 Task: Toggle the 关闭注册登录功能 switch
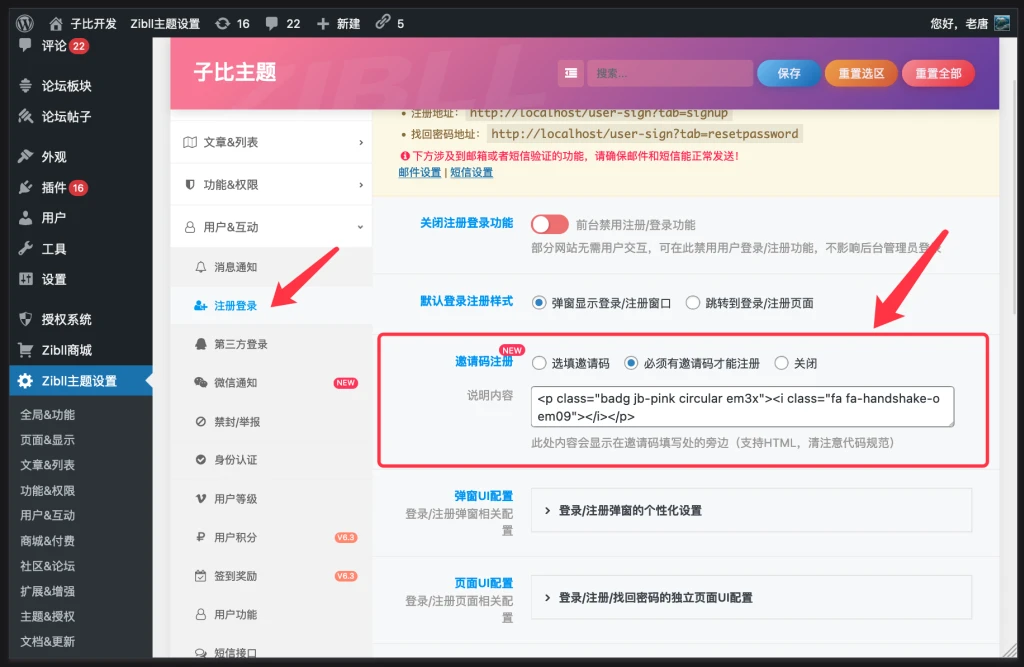tap(549, 224)
